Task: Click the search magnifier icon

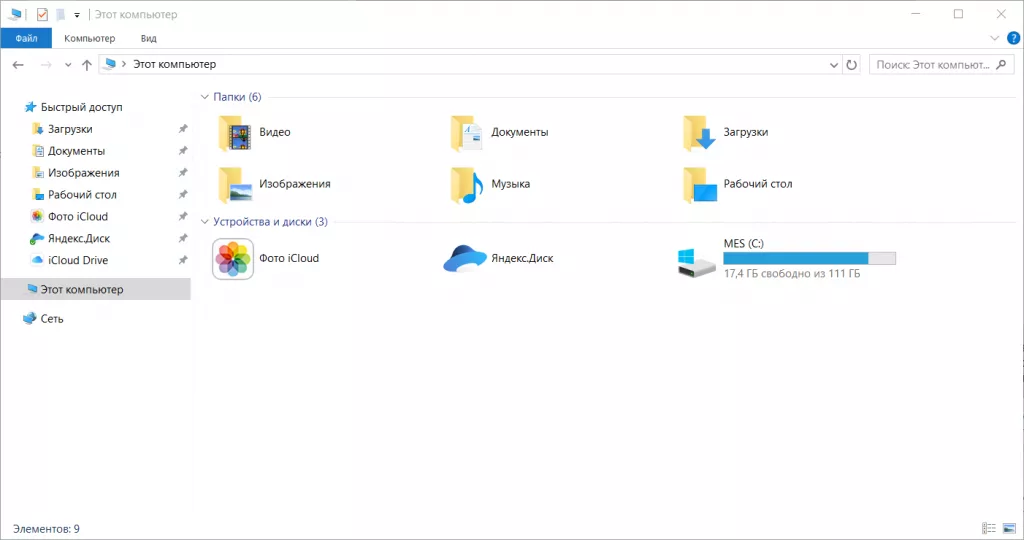Action: [1001, 65]
